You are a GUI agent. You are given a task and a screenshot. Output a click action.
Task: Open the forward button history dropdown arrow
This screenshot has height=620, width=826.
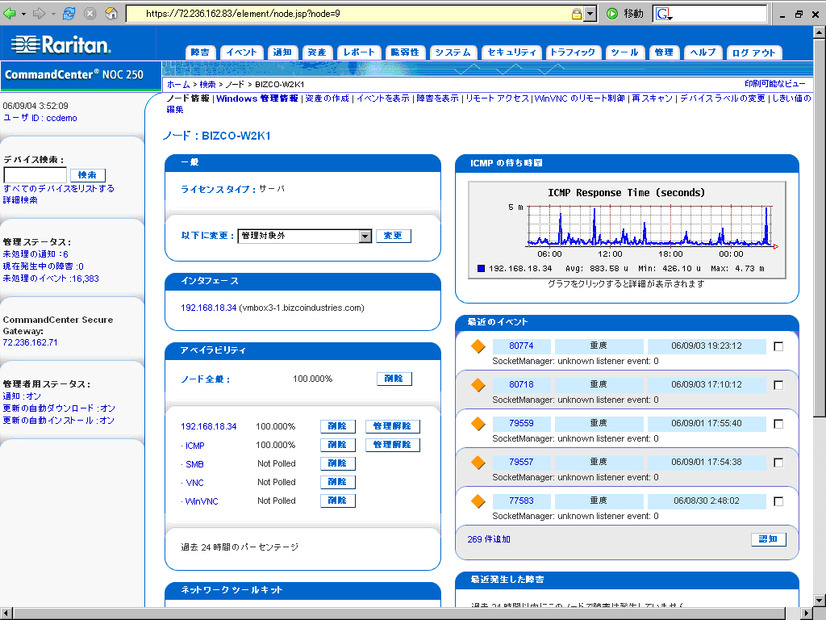(53, 14)
